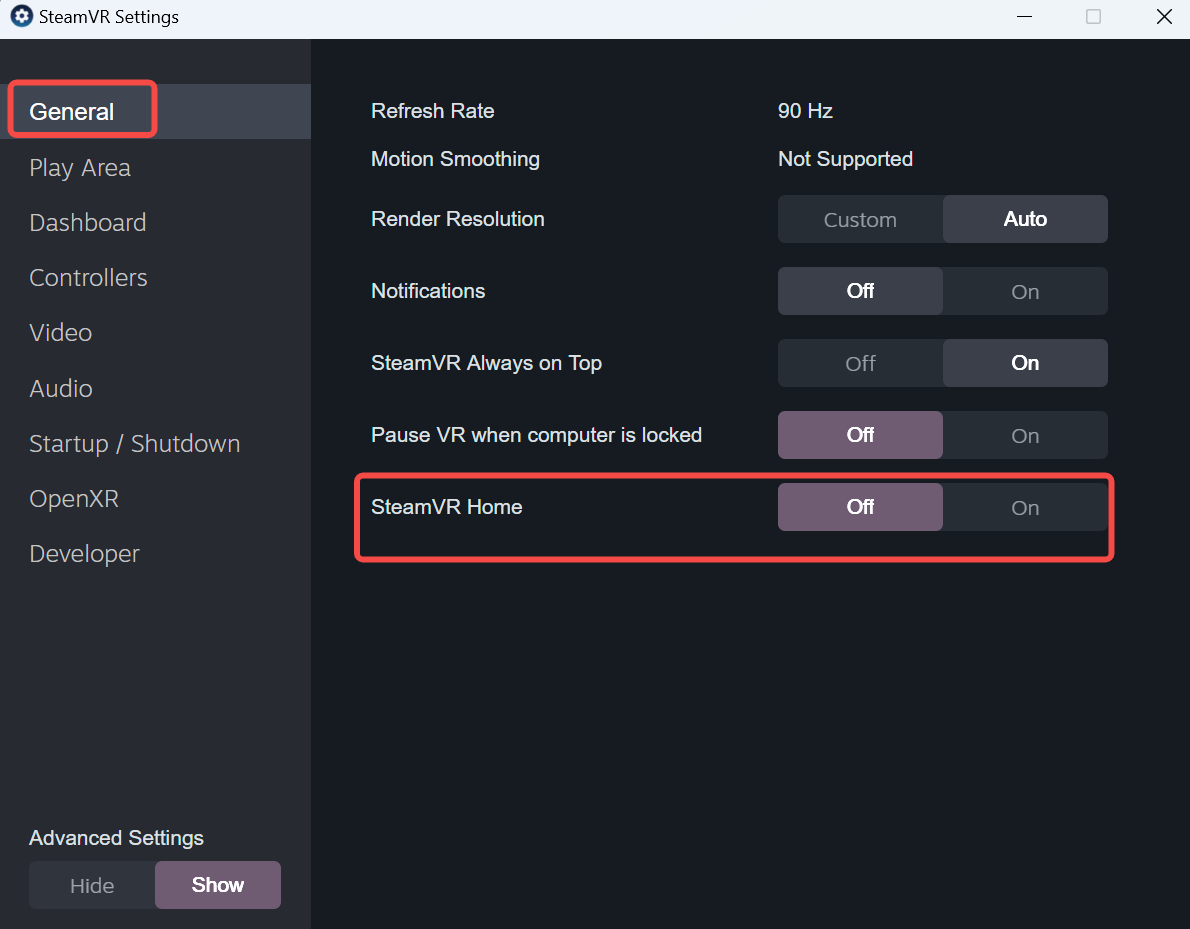Image resolution: width=1190 pixels, height=929 pixels.
Task: Click the SteamVR Always on Top label
Action: (x=486, y=363)
